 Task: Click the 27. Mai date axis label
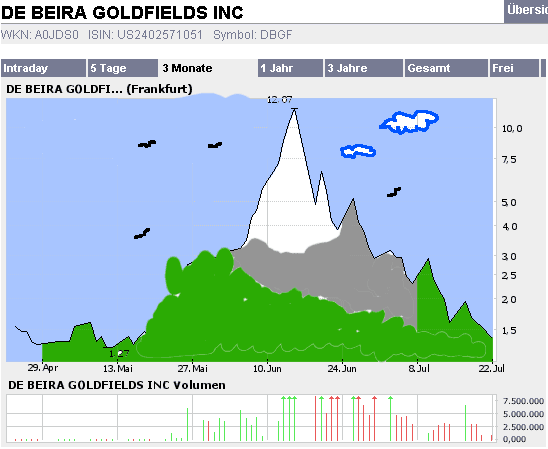193,369
